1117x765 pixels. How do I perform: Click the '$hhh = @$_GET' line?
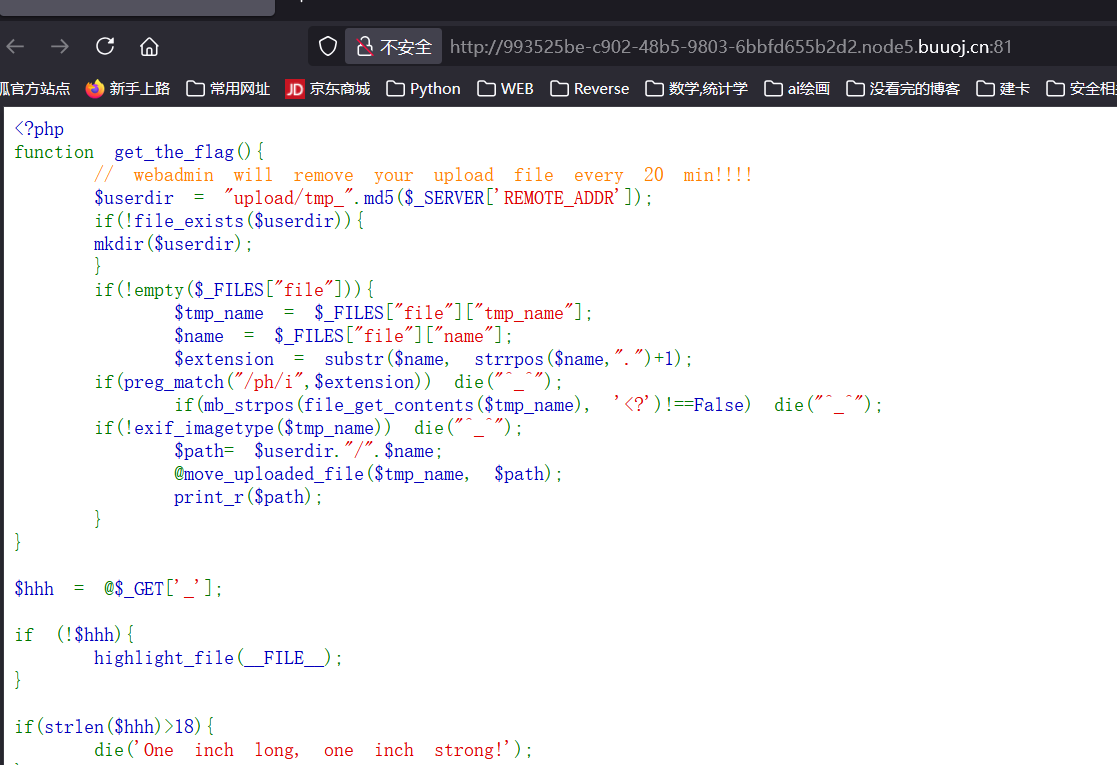pos(118,589)
